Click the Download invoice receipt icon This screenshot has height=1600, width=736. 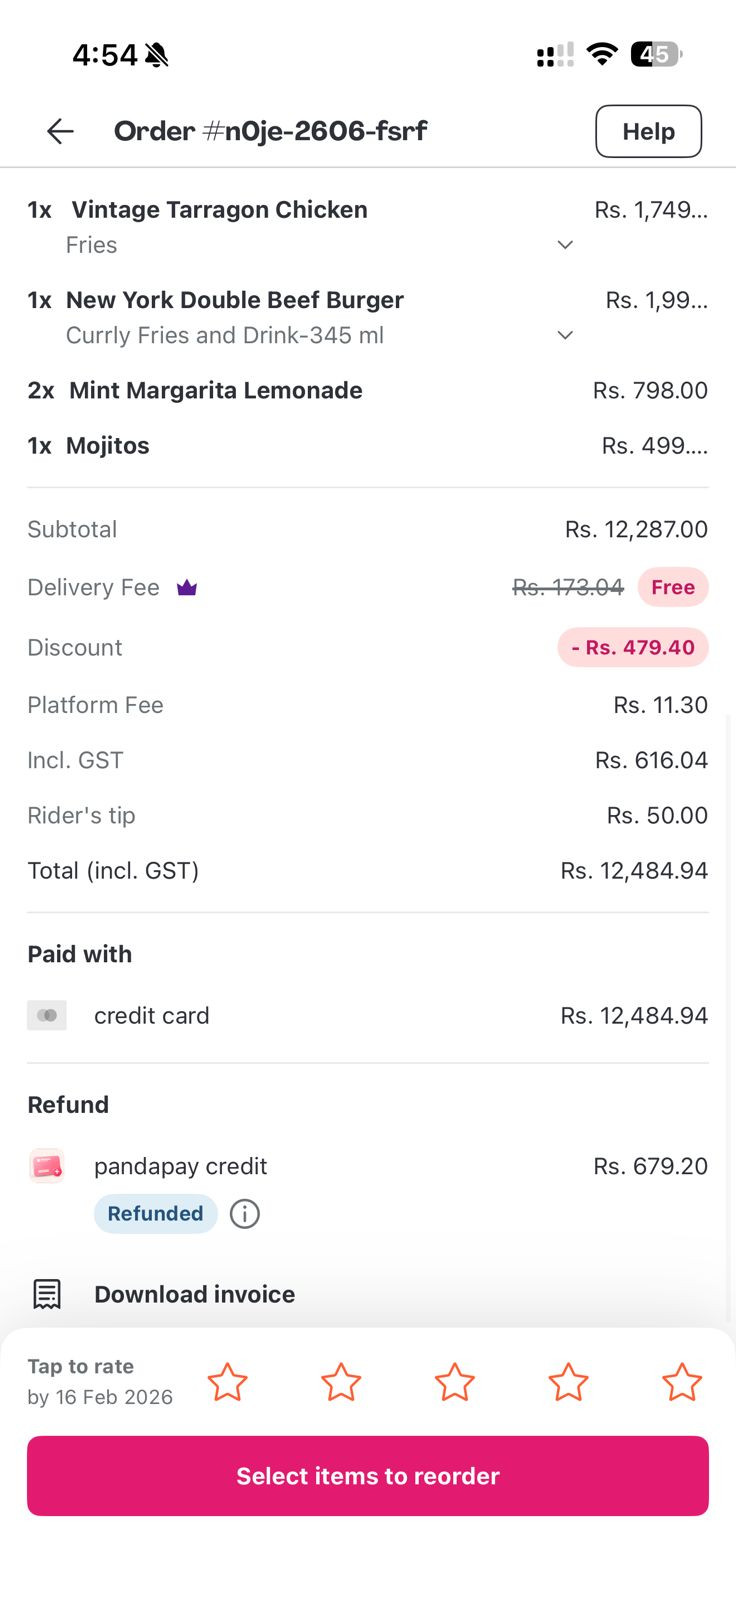click(x=47, y=1294)
